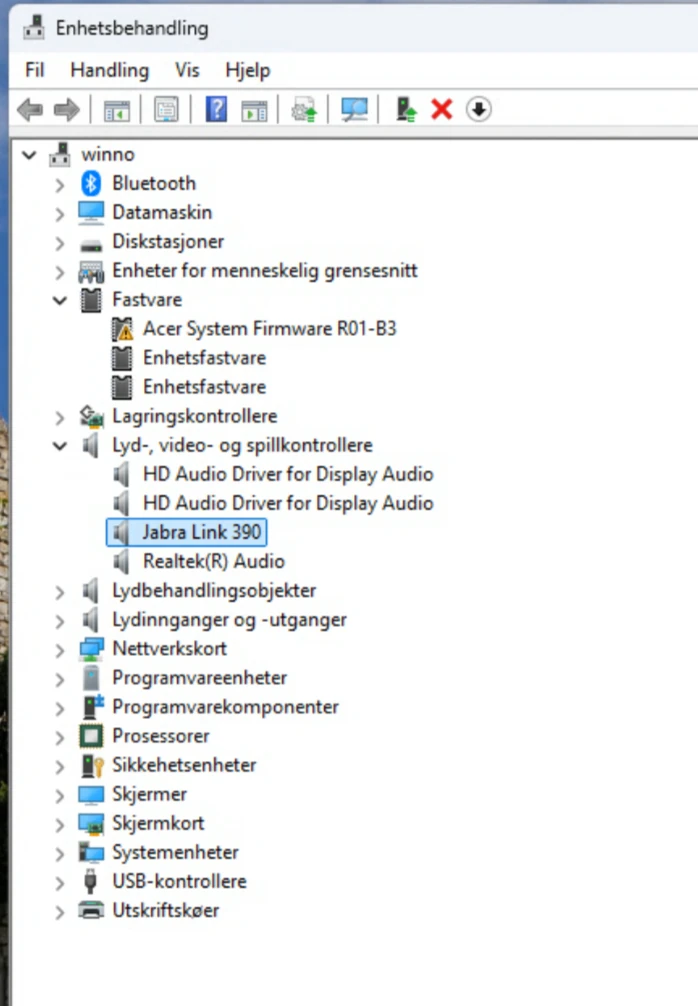
Task: Expand the Skjermer category
Action: click(60, 796)
